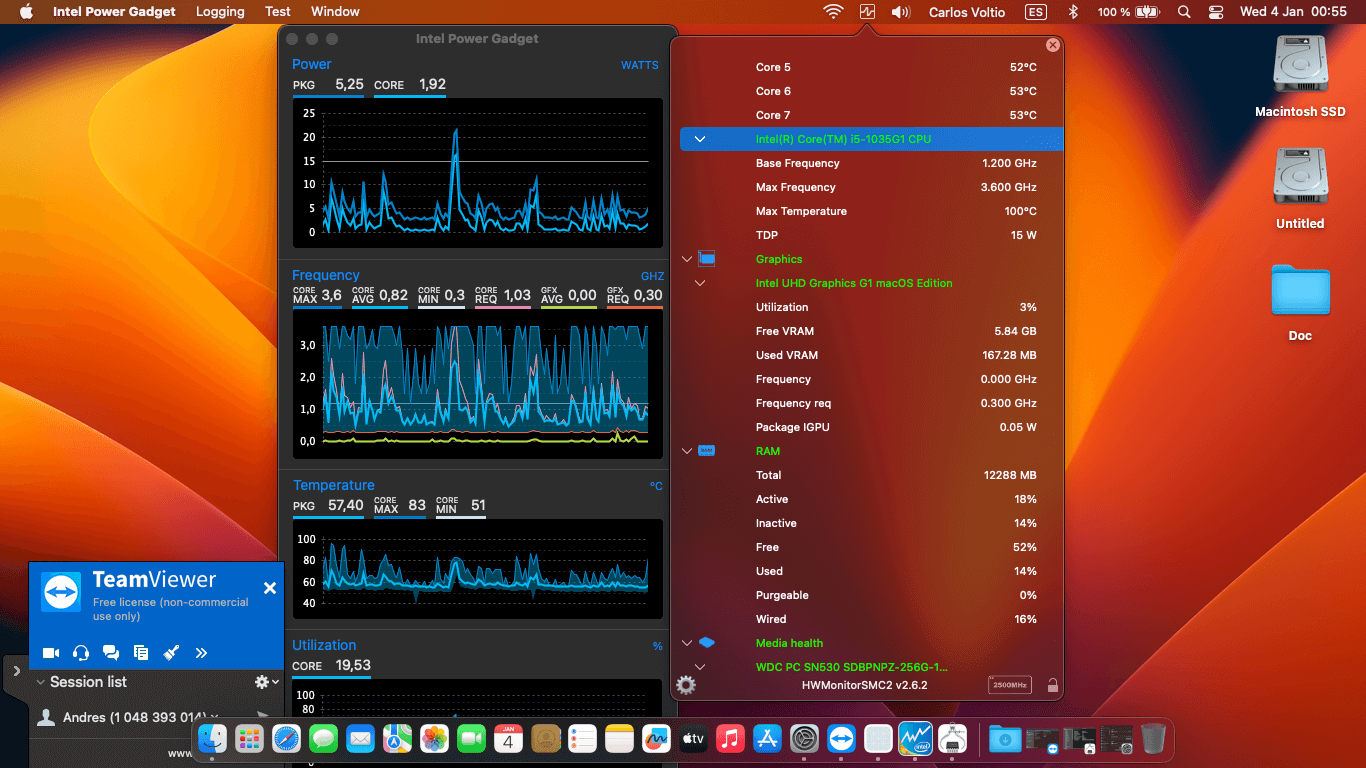Click the 2500MHz frequency badge
Viewport: 1366px width, 768px height.
tap(1010, 686)
